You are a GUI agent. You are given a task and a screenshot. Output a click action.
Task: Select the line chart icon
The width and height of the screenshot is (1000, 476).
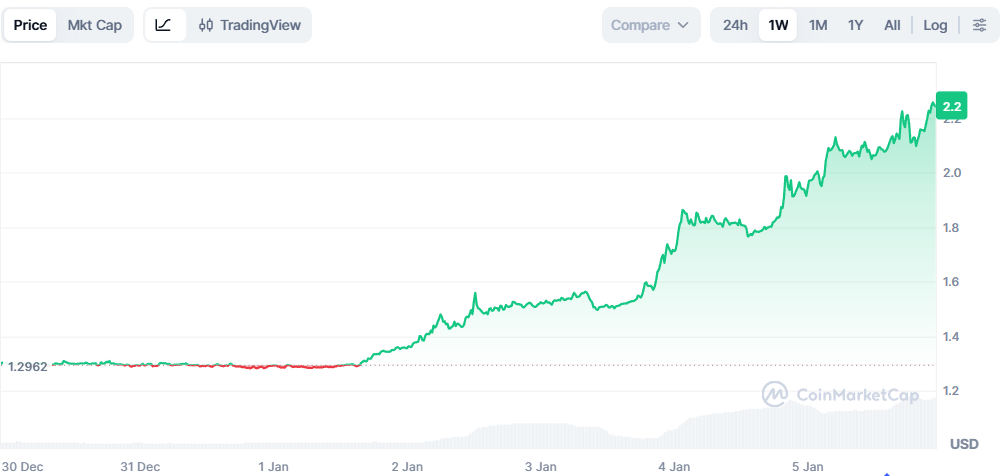(x=165, y=25)
